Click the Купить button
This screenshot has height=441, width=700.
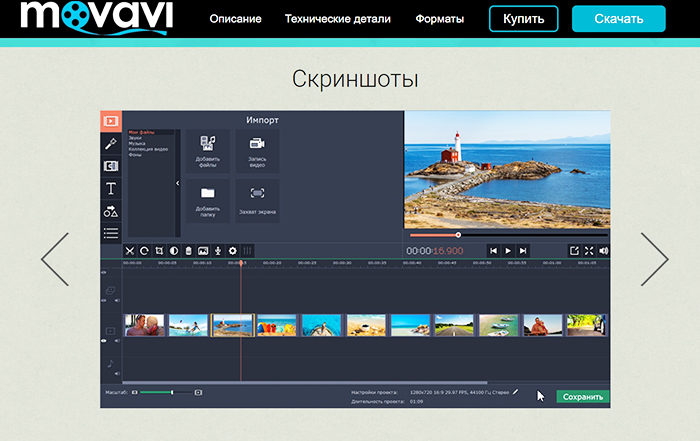[524, 19]
